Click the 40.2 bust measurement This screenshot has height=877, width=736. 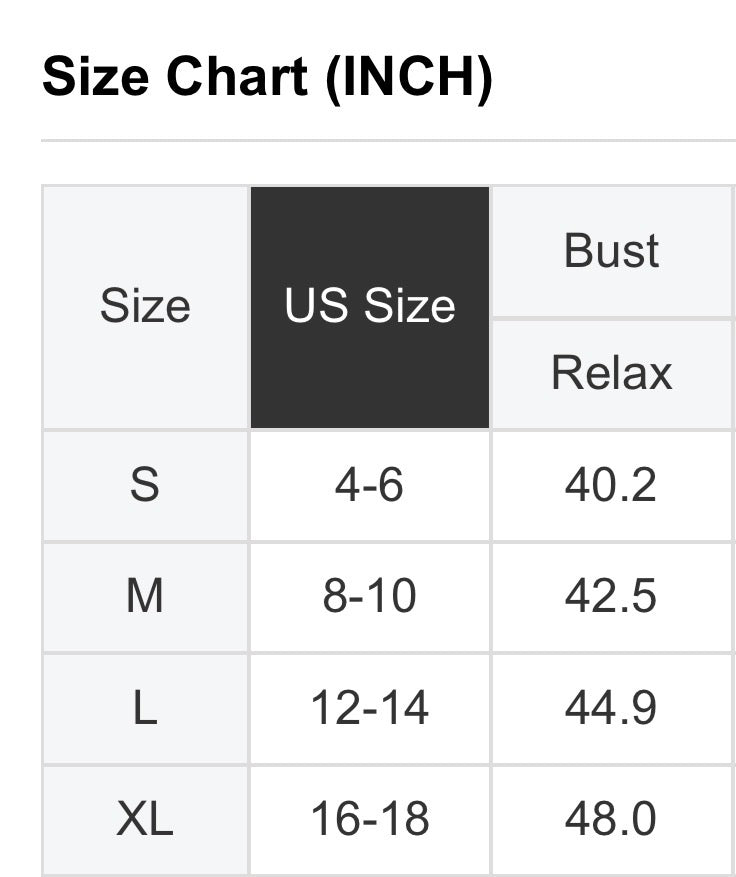[611, 485]
